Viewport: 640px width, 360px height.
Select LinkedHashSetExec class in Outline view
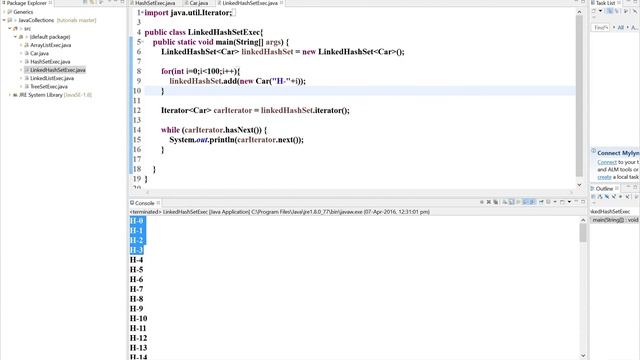tap(610, 211)
